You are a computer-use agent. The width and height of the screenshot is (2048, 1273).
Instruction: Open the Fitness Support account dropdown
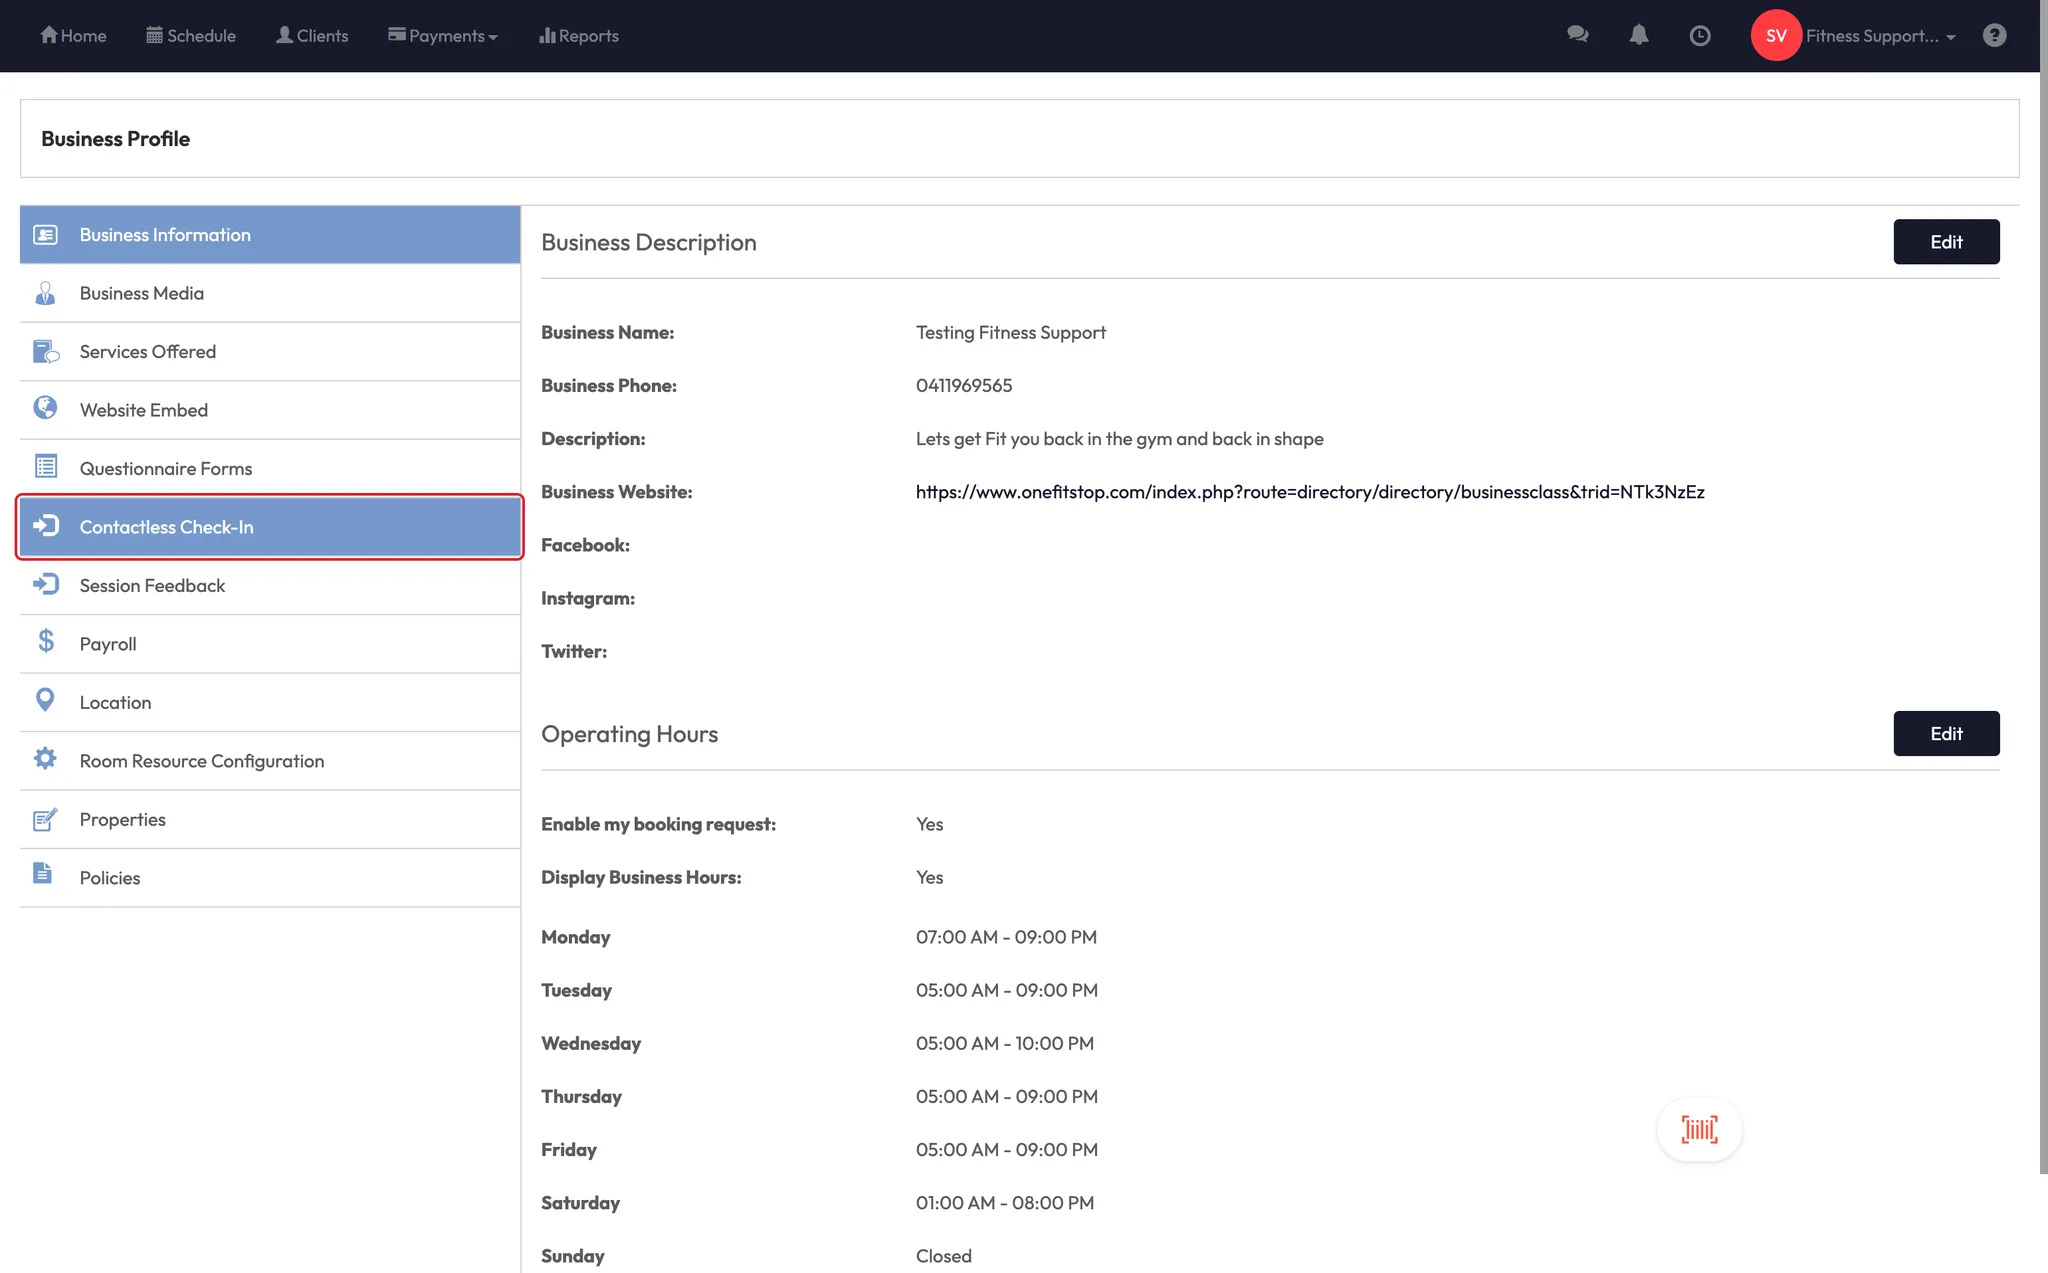pyautogui.click(x=1880, y=36)
